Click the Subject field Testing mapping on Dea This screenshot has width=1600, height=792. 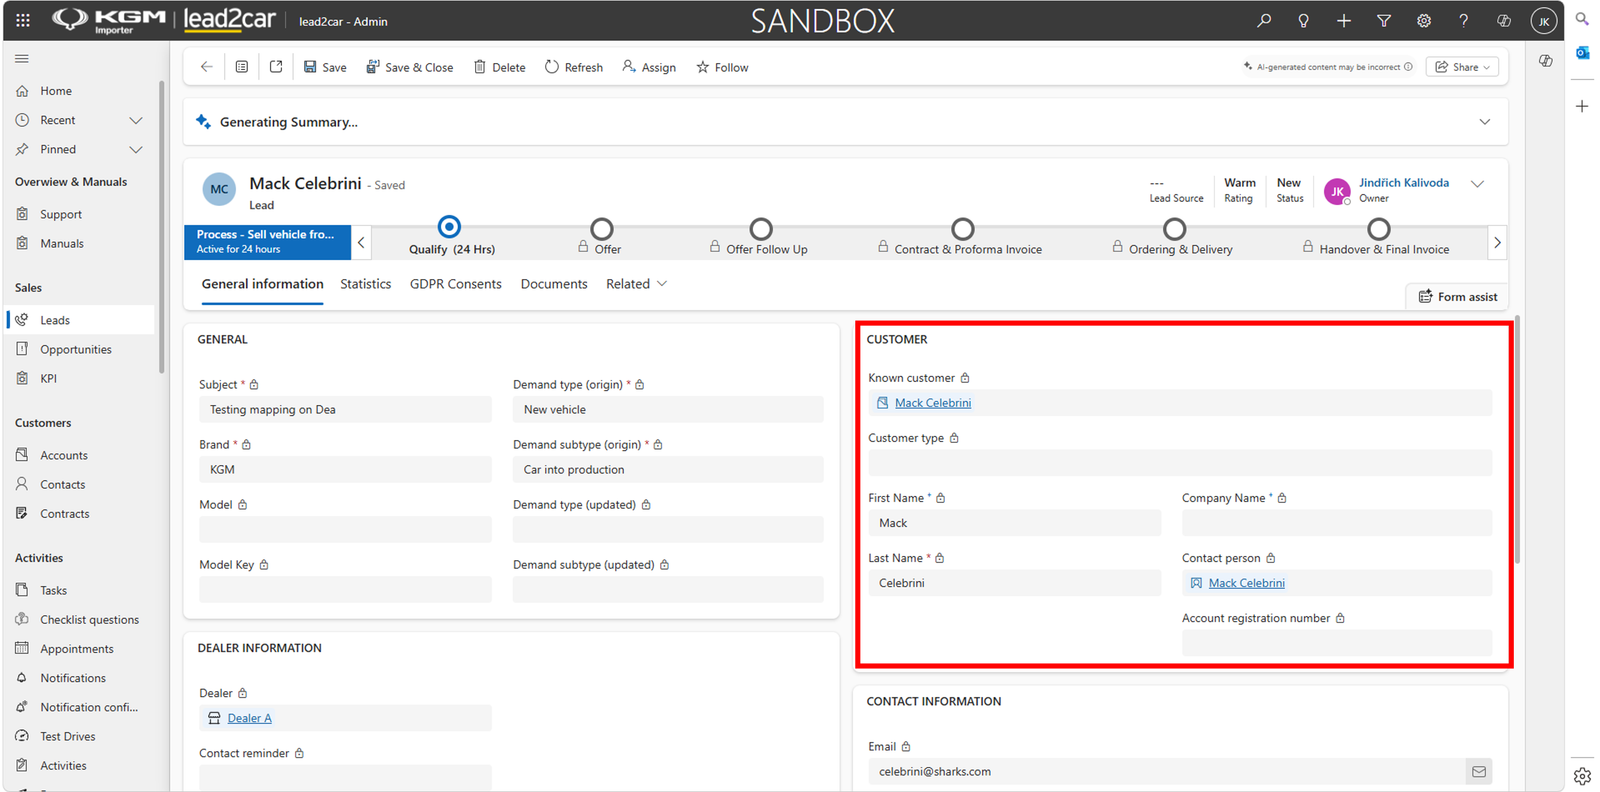(x=345, y=409)
